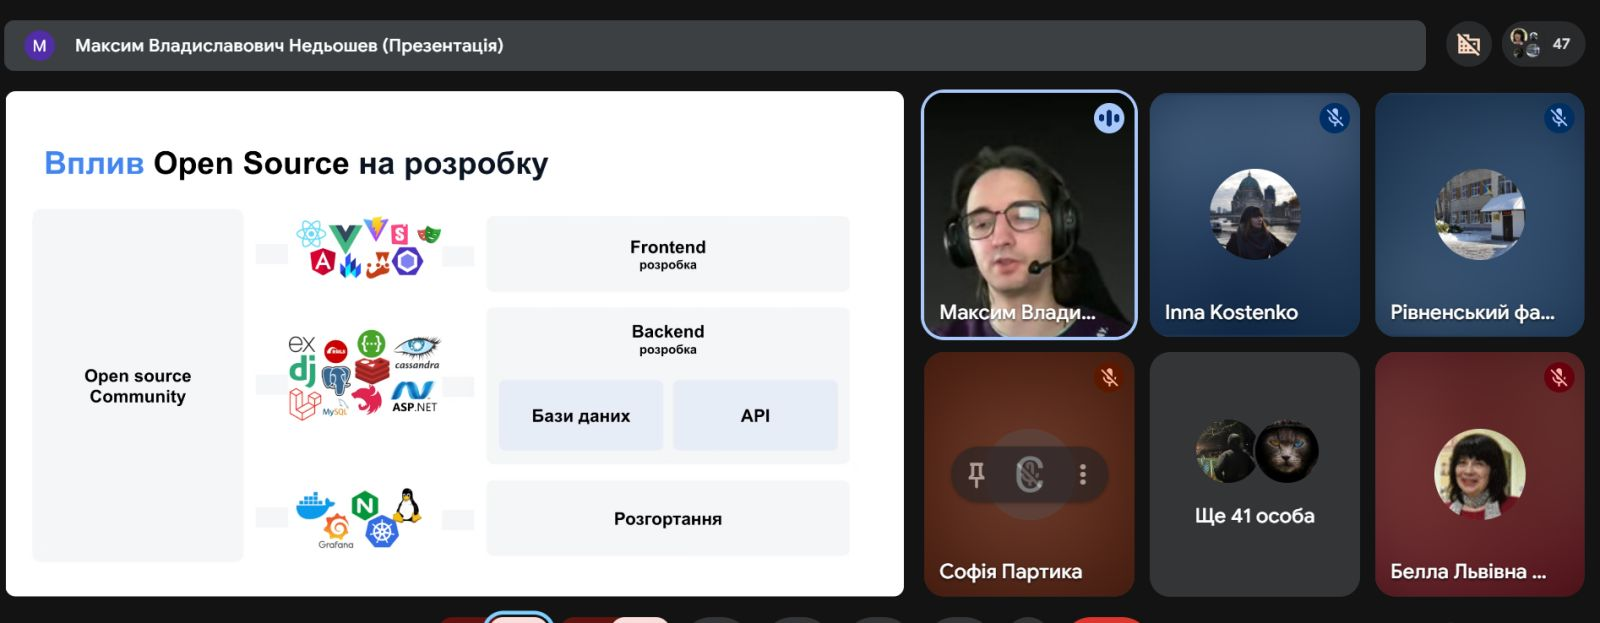The image size is (1600, 623).
Task: Click the Рівненський participant avatar picture
Action: (x=1479, y=214)
